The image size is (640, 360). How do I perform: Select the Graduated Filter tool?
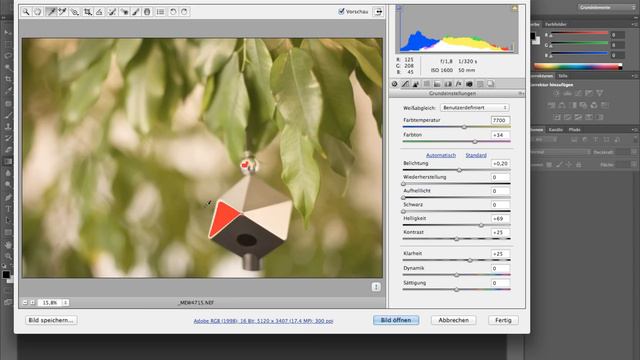[147, 12]
